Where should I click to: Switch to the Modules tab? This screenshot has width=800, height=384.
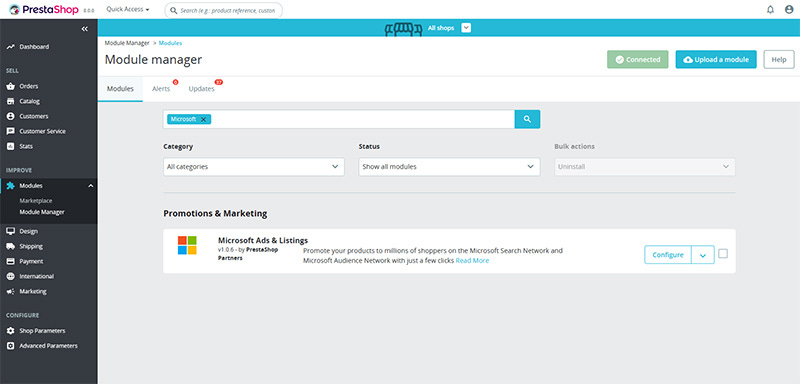[120, 89]
